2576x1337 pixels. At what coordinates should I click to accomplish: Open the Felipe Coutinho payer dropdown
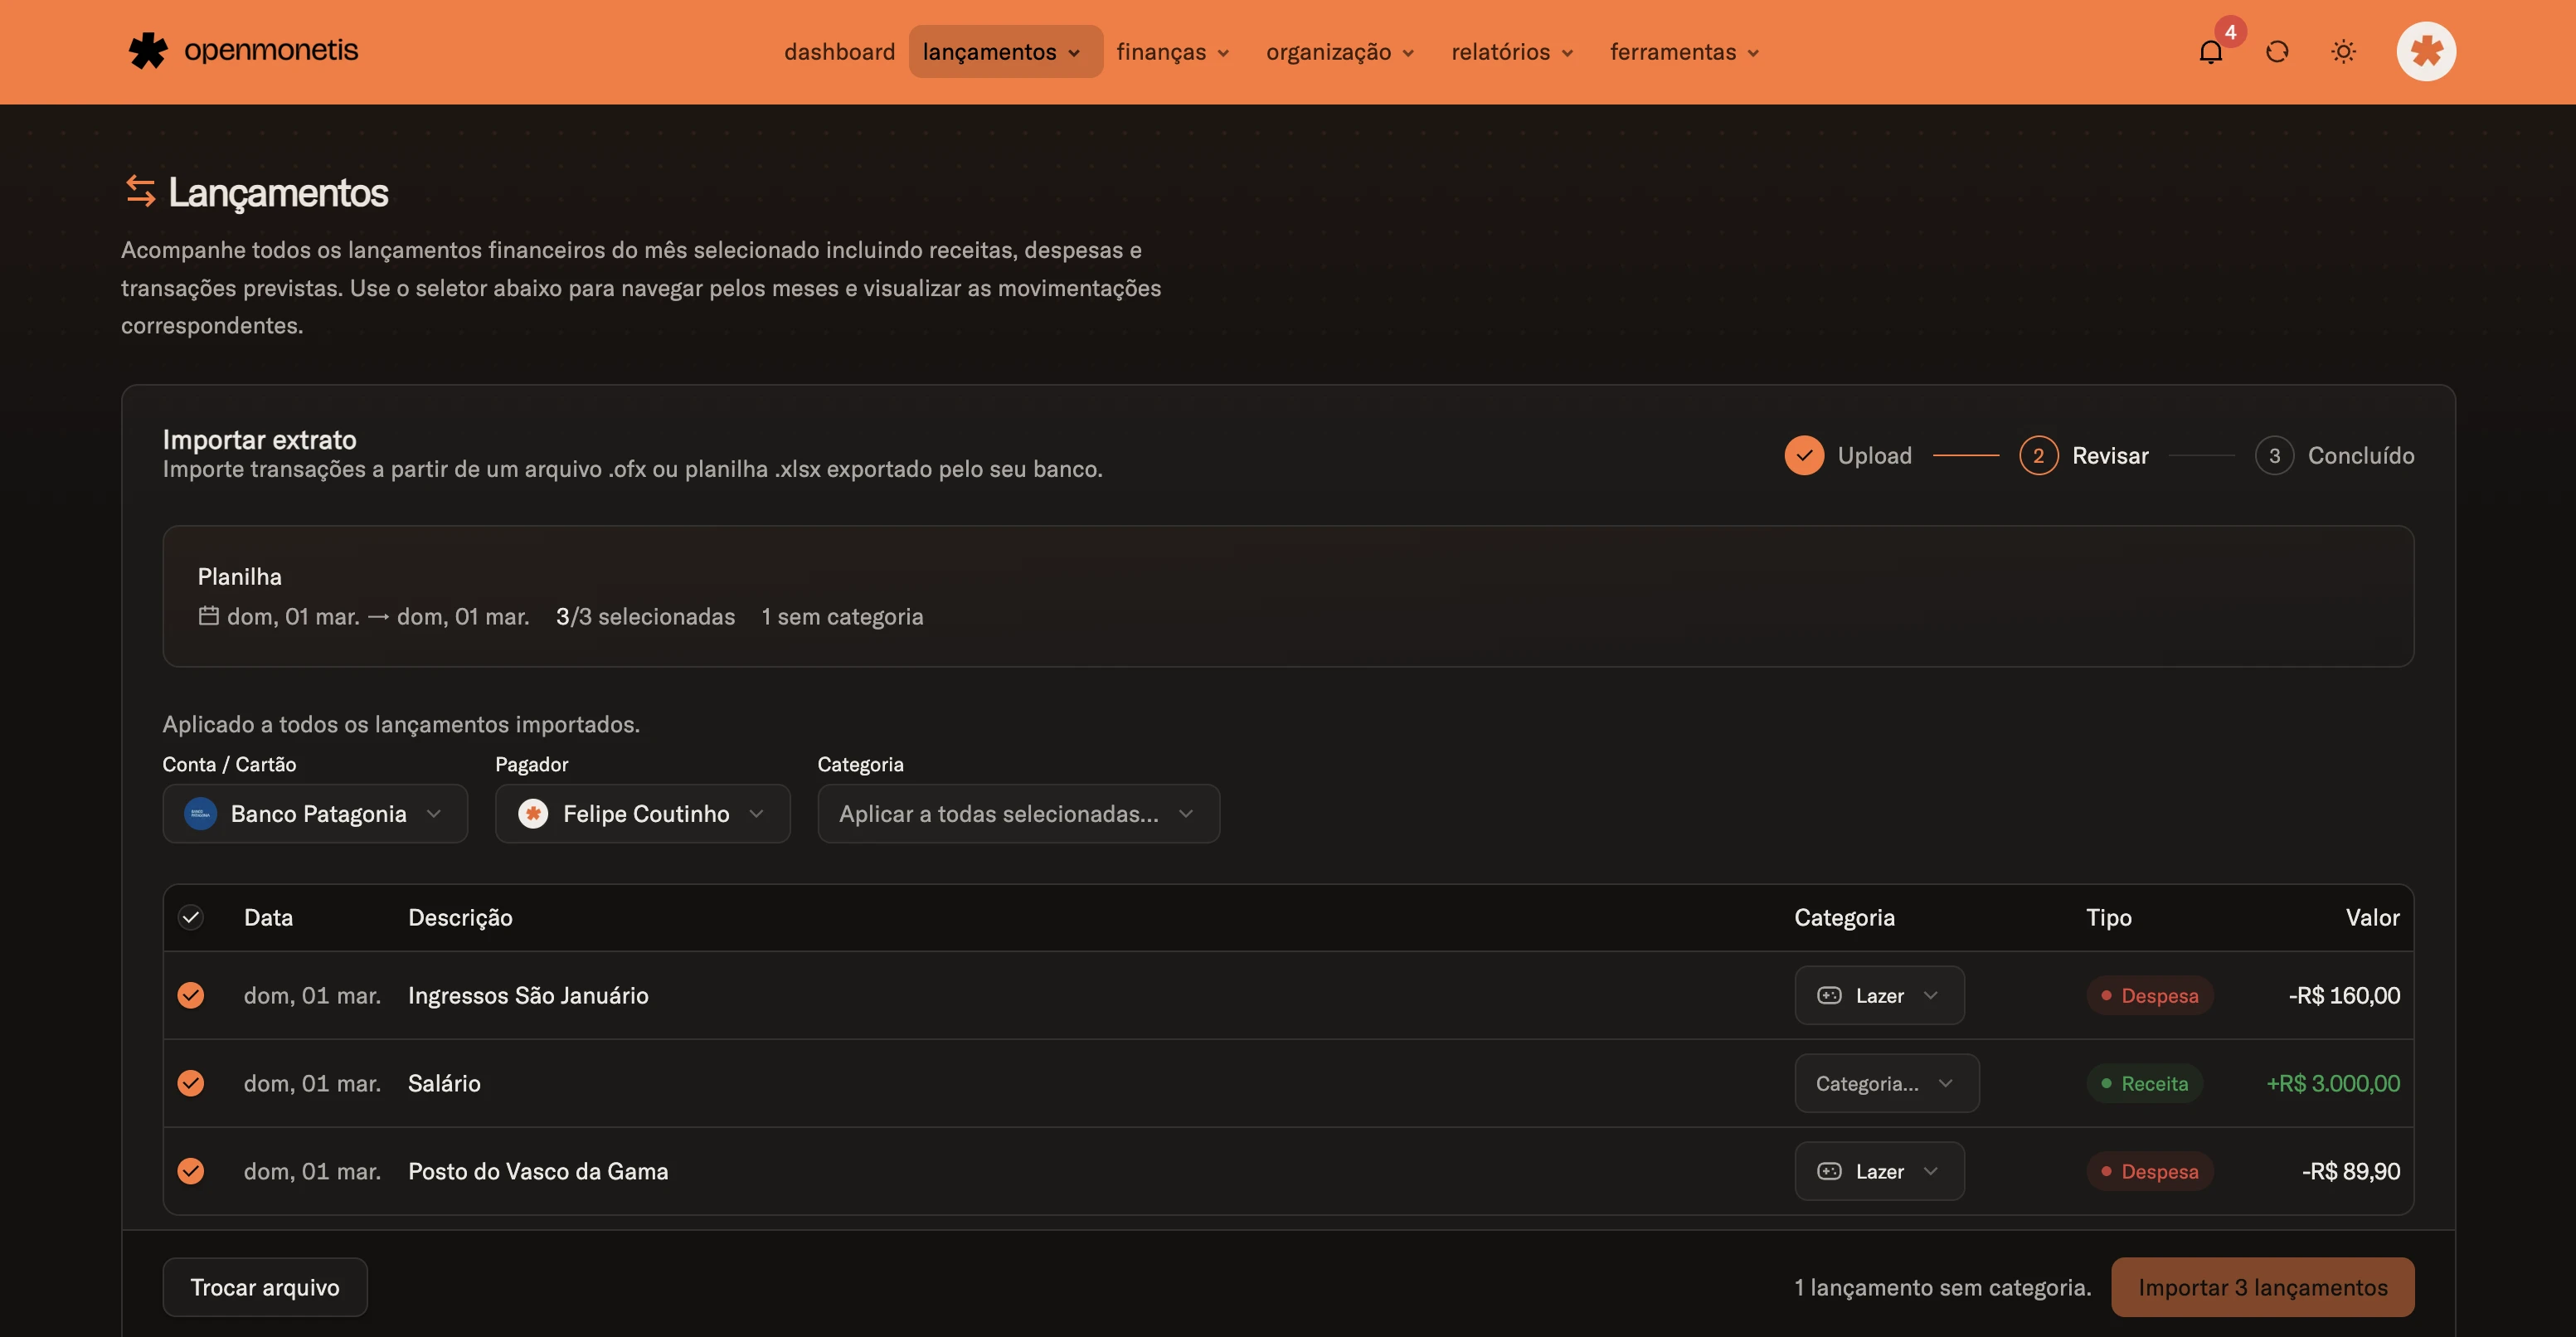tap(642, 813)
